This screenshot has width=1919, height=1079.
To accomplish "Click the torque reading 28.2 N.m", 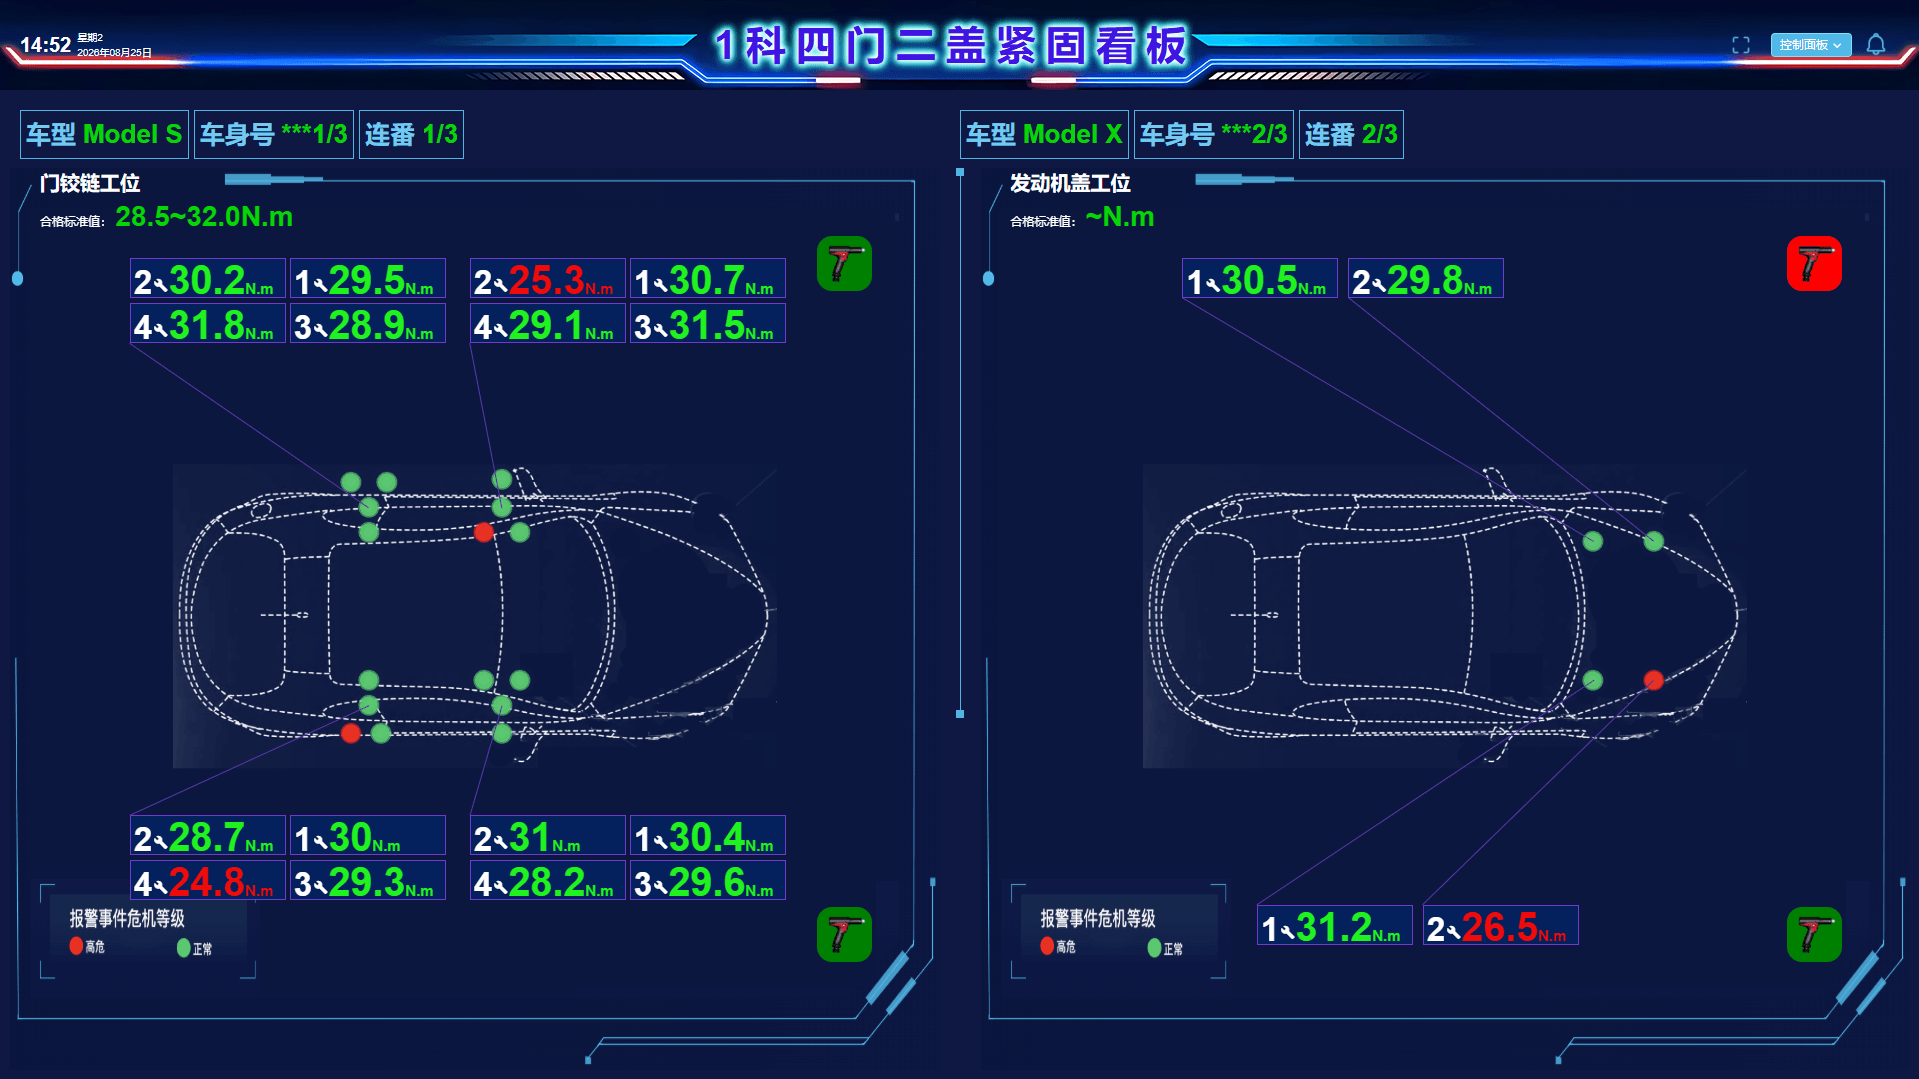I will point(548,881).
